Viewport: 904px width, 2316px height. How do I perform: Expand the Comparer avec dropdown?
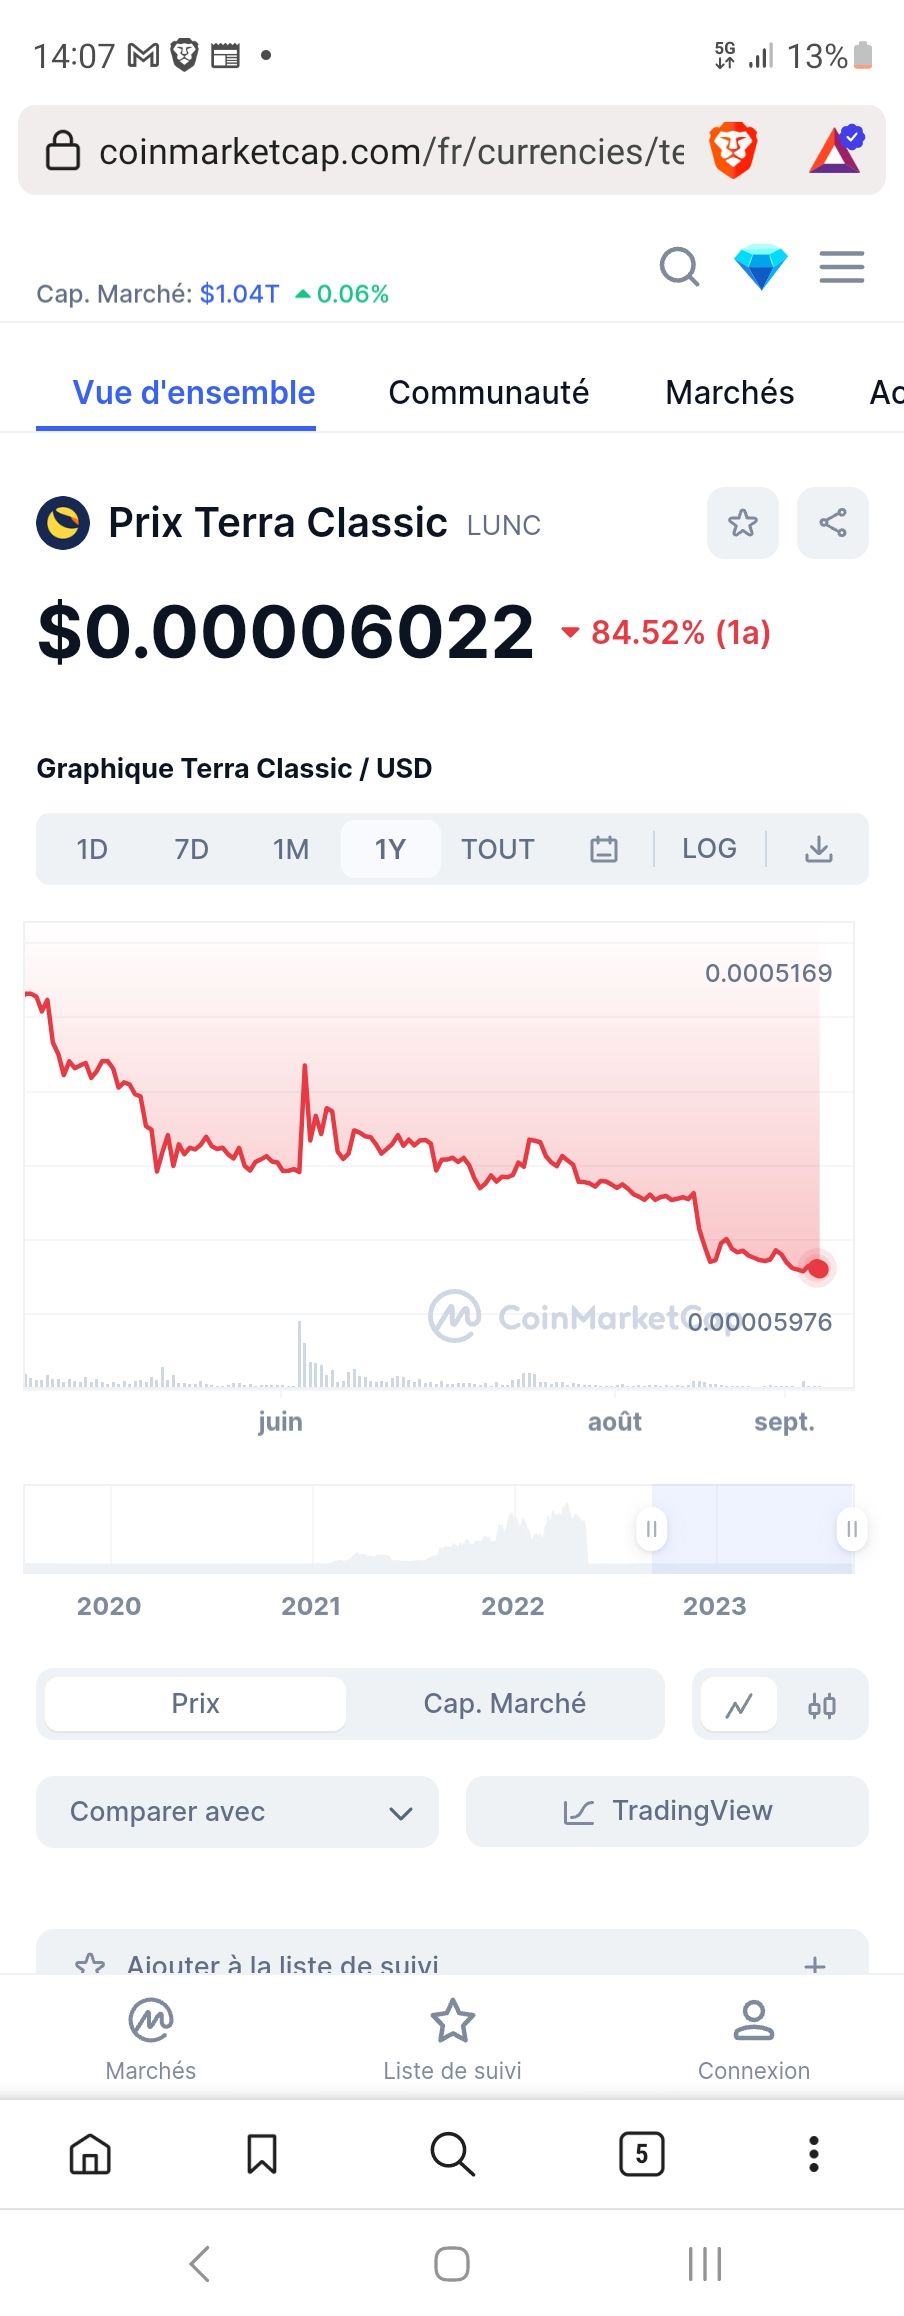coord(237,1812)
